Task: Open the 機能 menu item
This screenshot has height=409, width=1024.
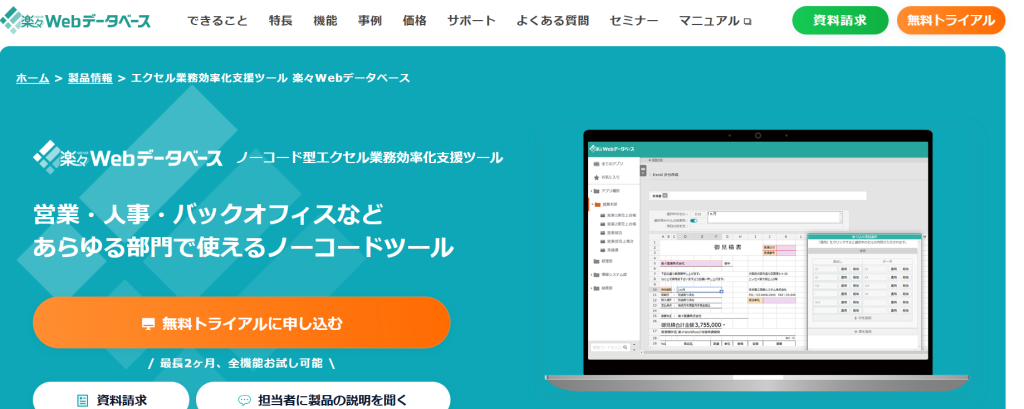Action: tap(325, 21)
